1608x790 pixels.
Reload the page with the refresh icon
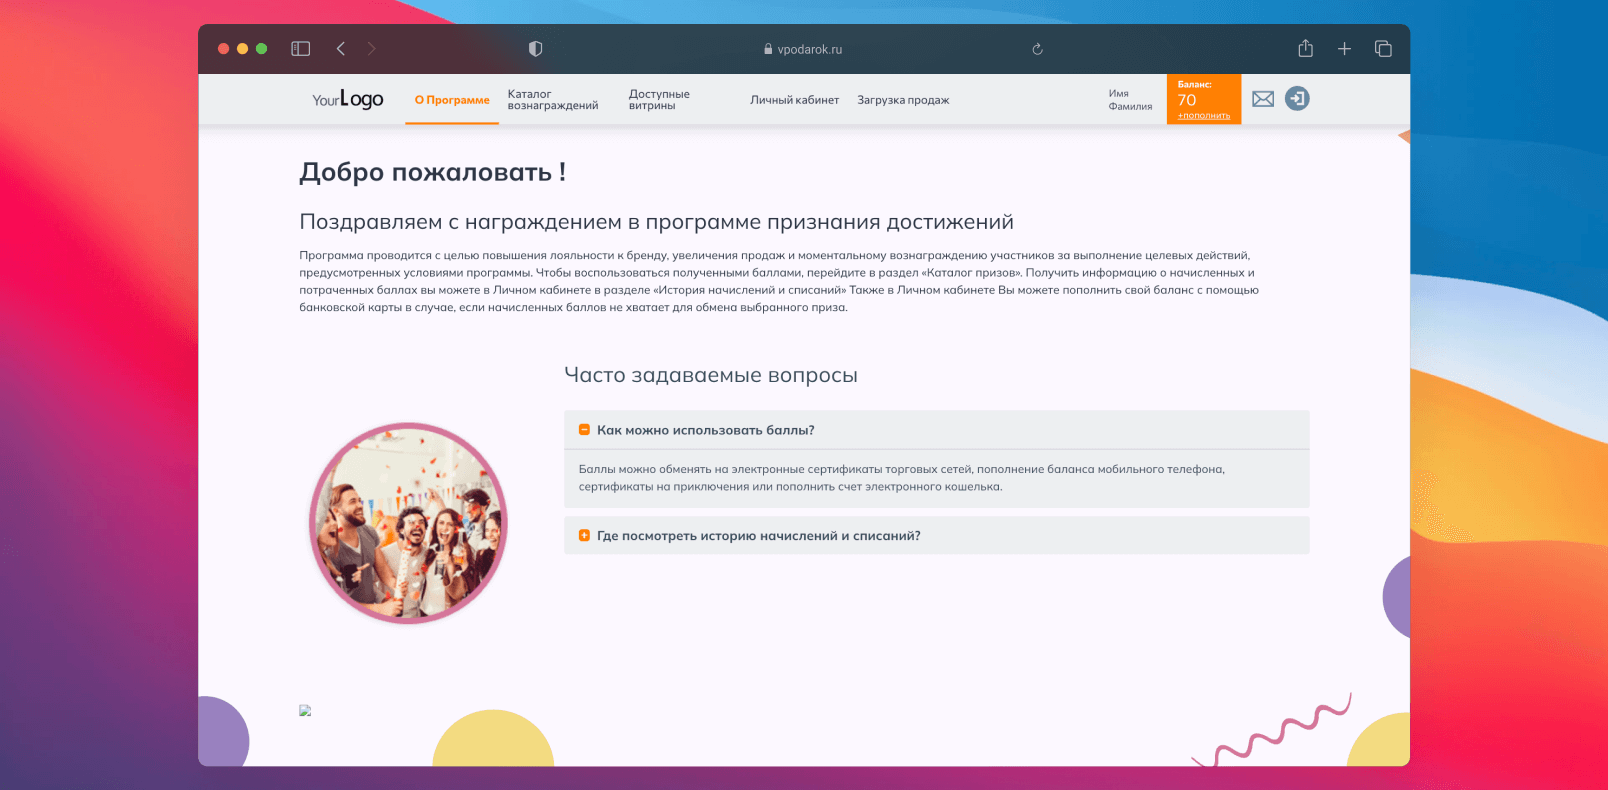[1037, 49]
